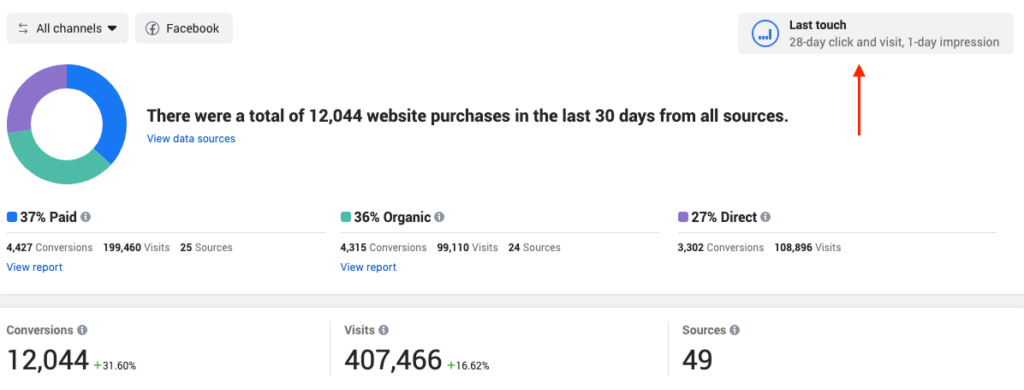Image resolution: width=1024 pixels, height=390 pixels.
Task: Select the Facebook filter button
Action: click(x=184, y=29)
